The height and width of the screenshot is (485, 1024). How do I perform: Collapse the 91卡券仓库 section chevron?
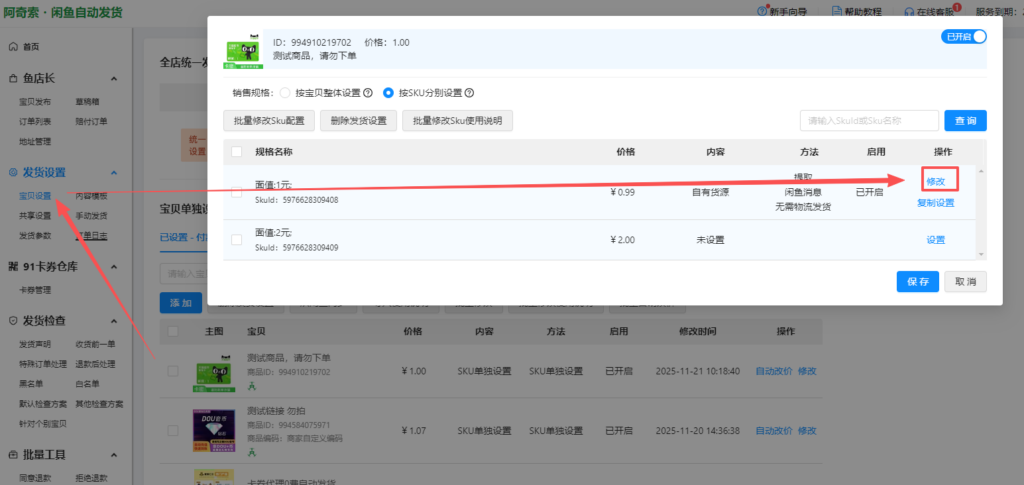click(x=114, y=267)
